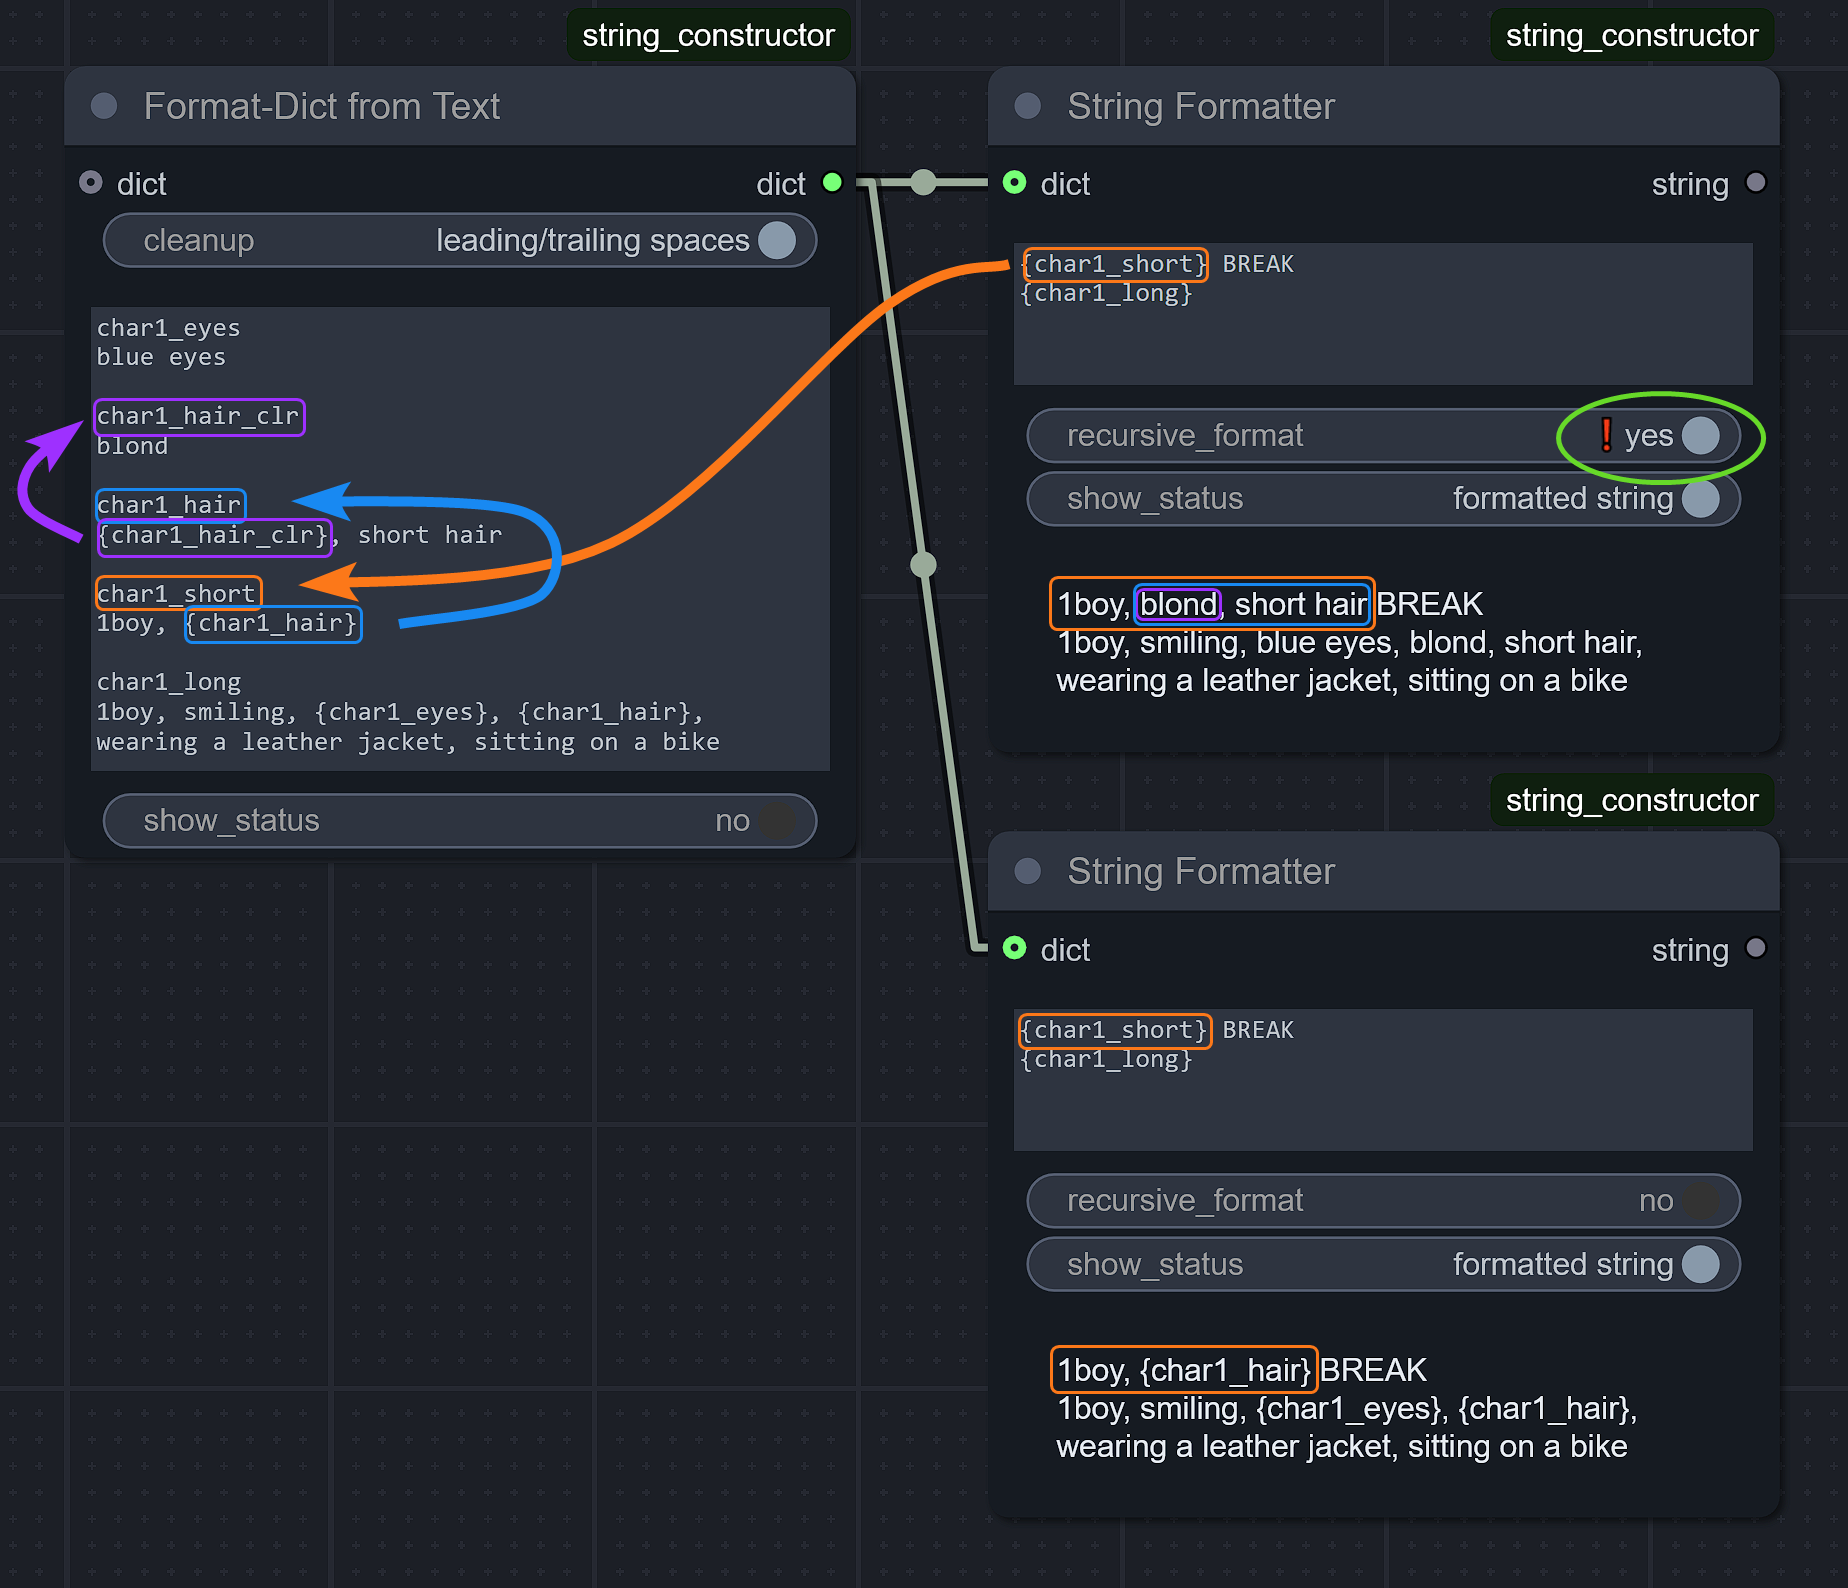Toggle recursive_format no in lower String Formatter
This screenshot has height=1588, width=1848.
click(1384, 1201)
